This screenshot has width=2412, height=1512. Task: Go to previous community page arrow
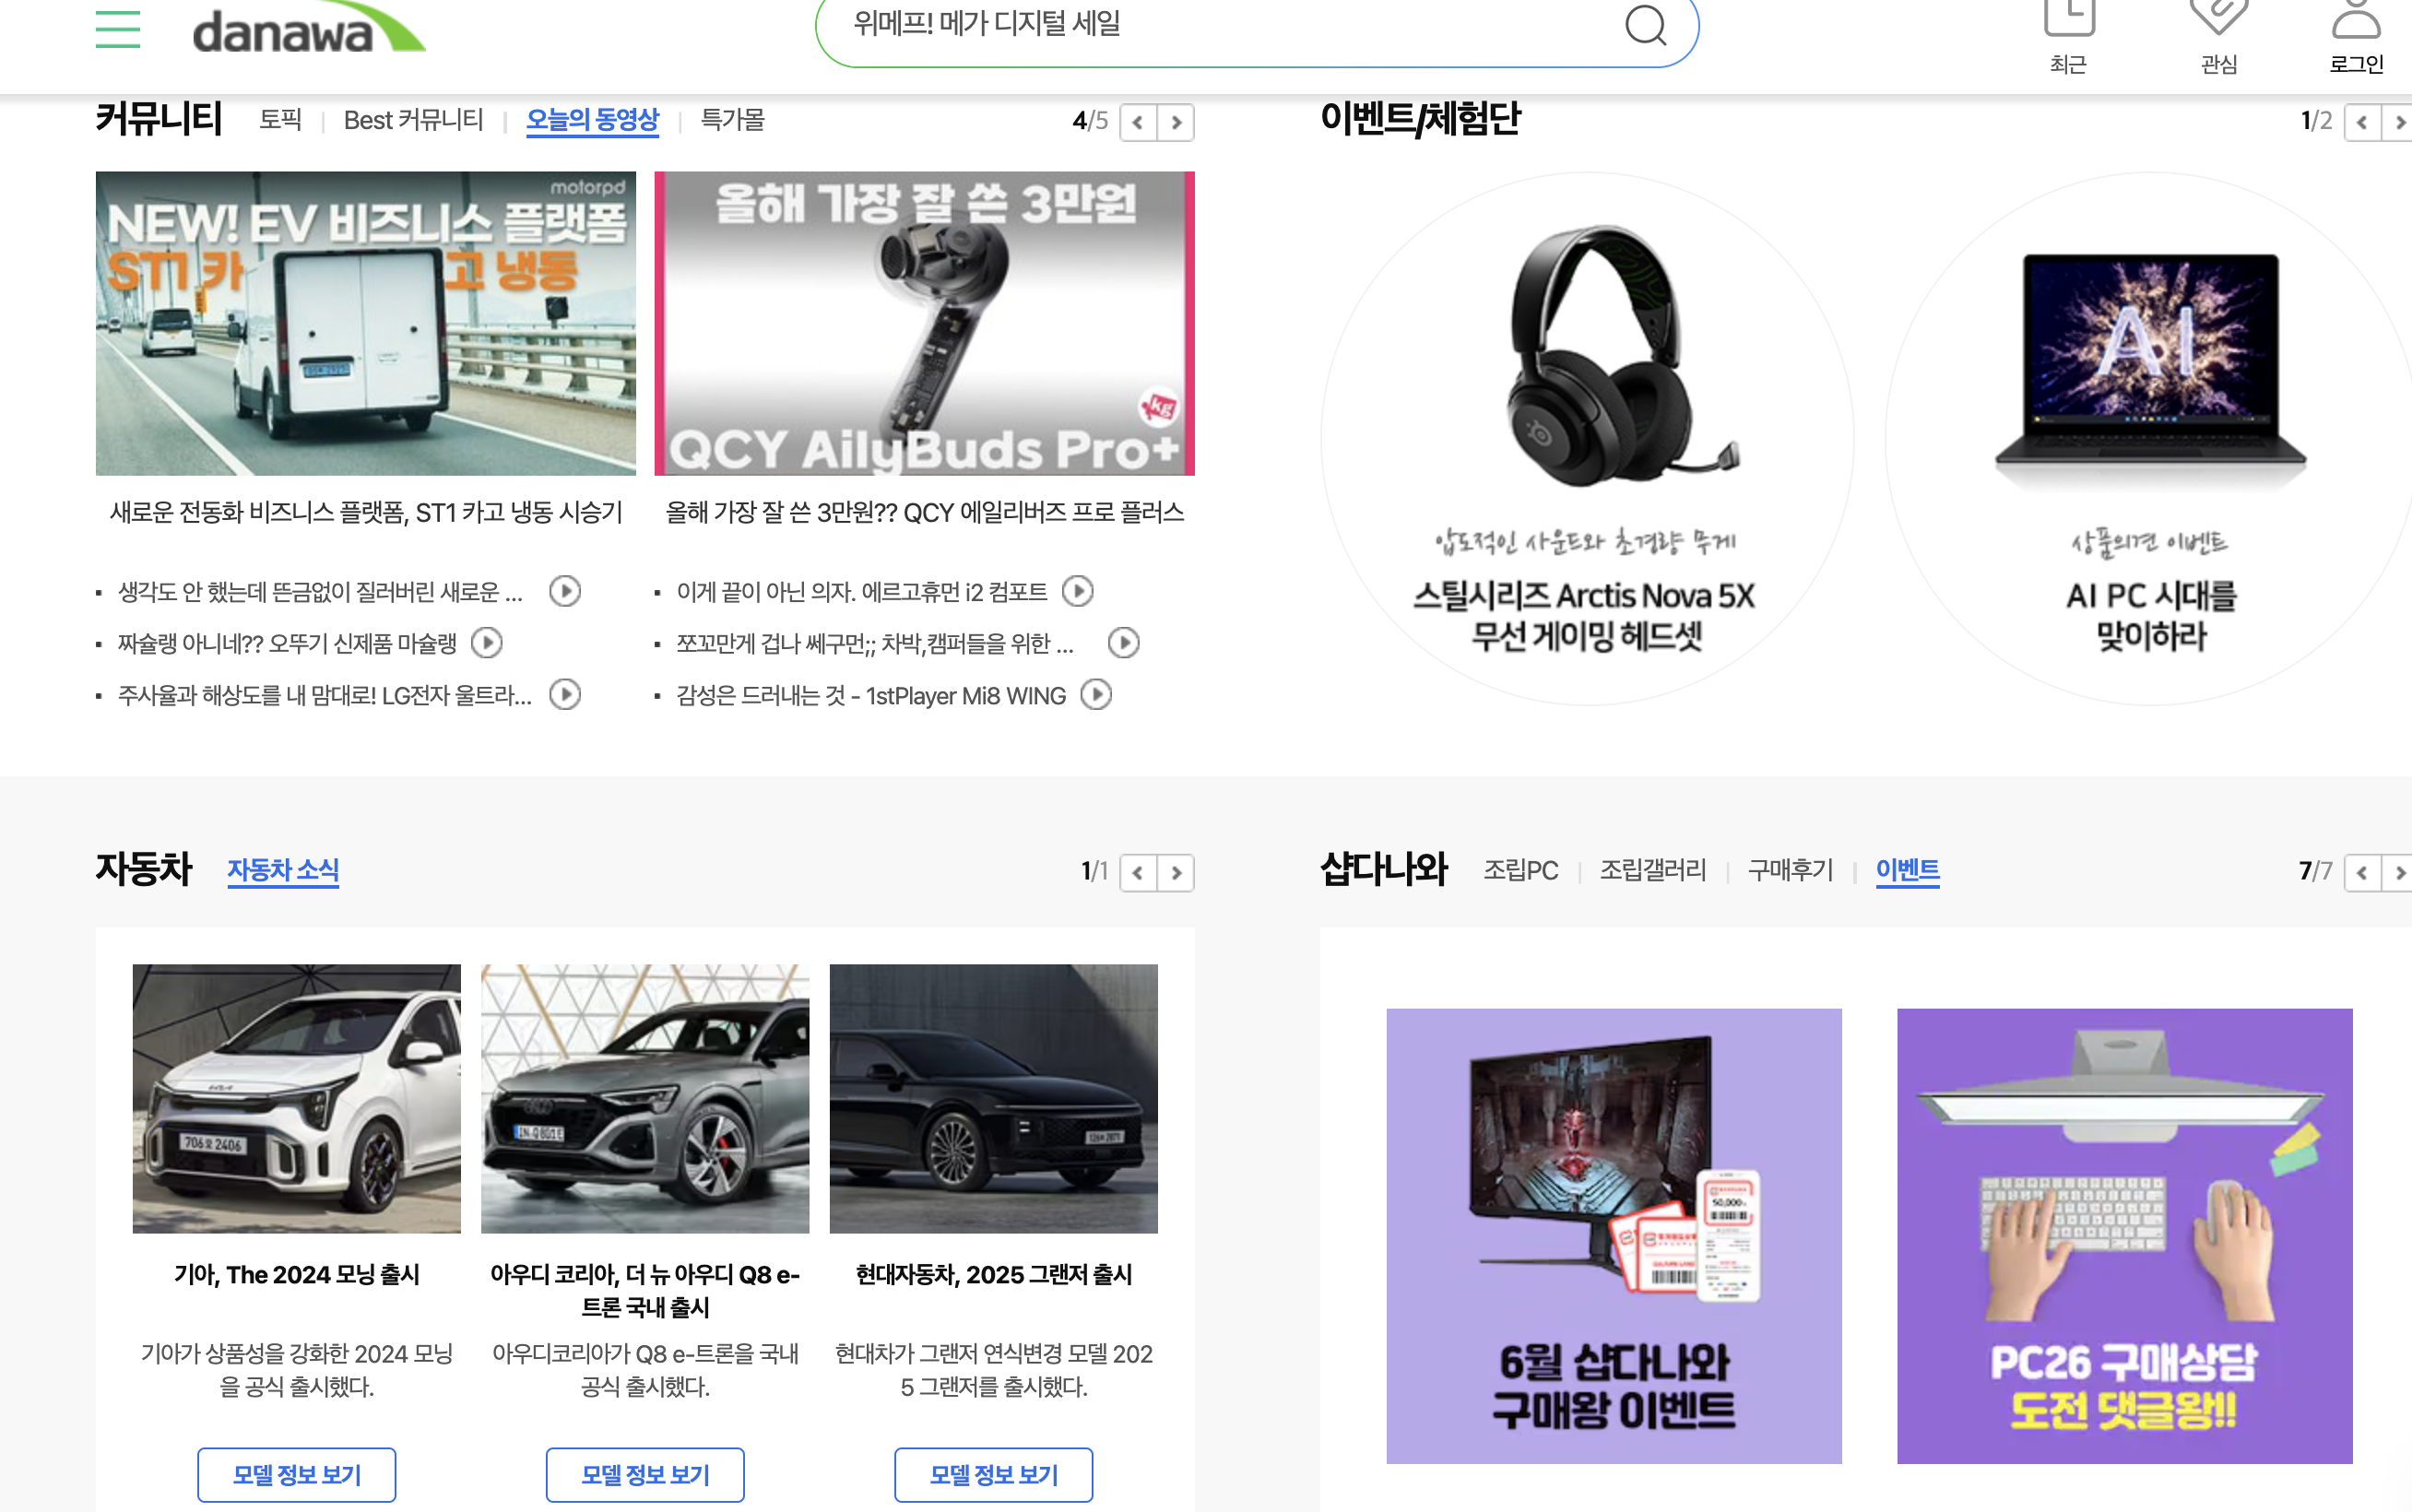(x=1138, y=122)
